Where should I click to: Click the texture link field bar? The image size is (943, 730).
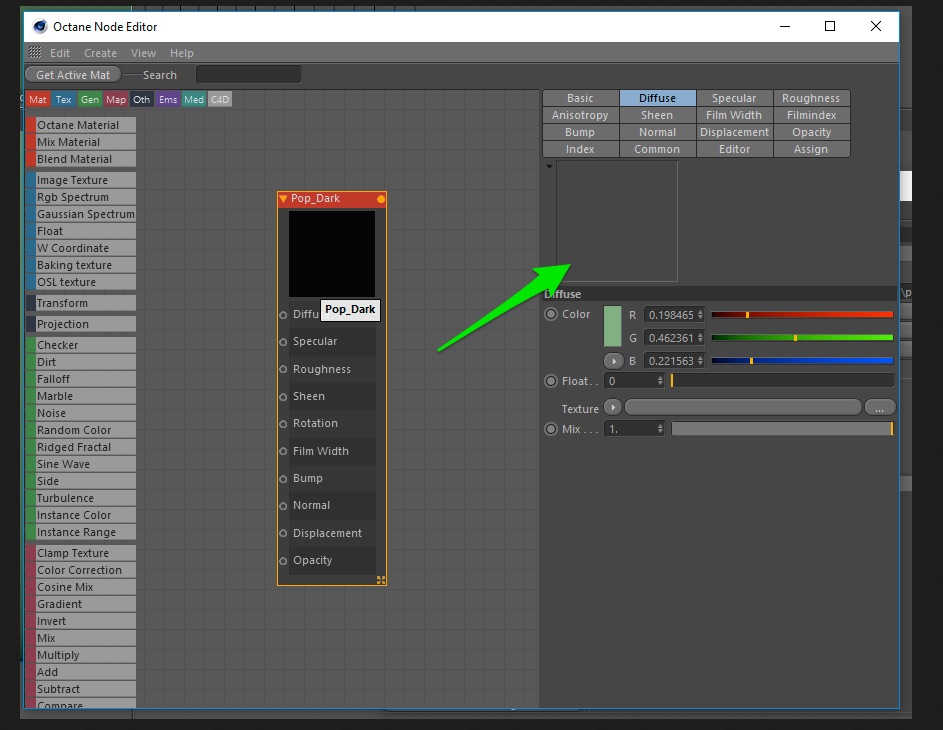click(743, 408)
